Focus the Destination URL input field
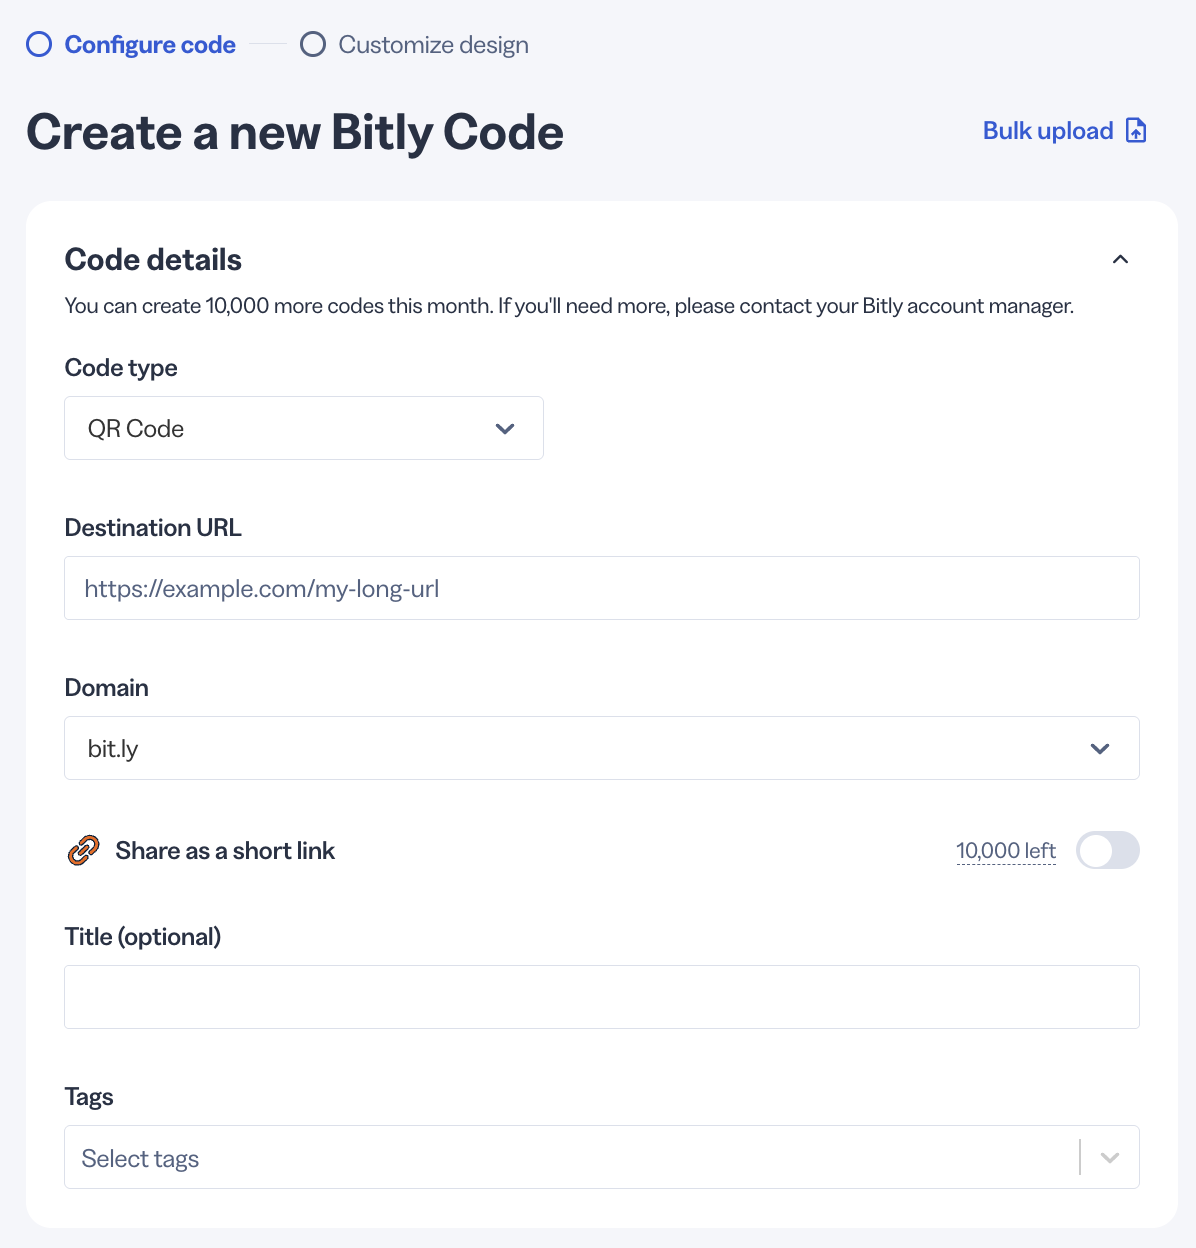 (x=602, y=588)
